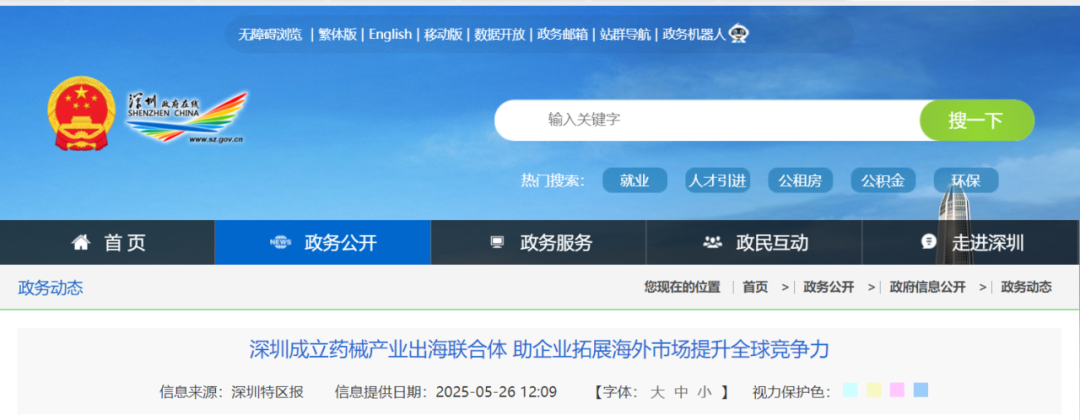Set font size to 小
Image resolution: width=1080 pixels, height=420 pixels.
coord(704,392)
